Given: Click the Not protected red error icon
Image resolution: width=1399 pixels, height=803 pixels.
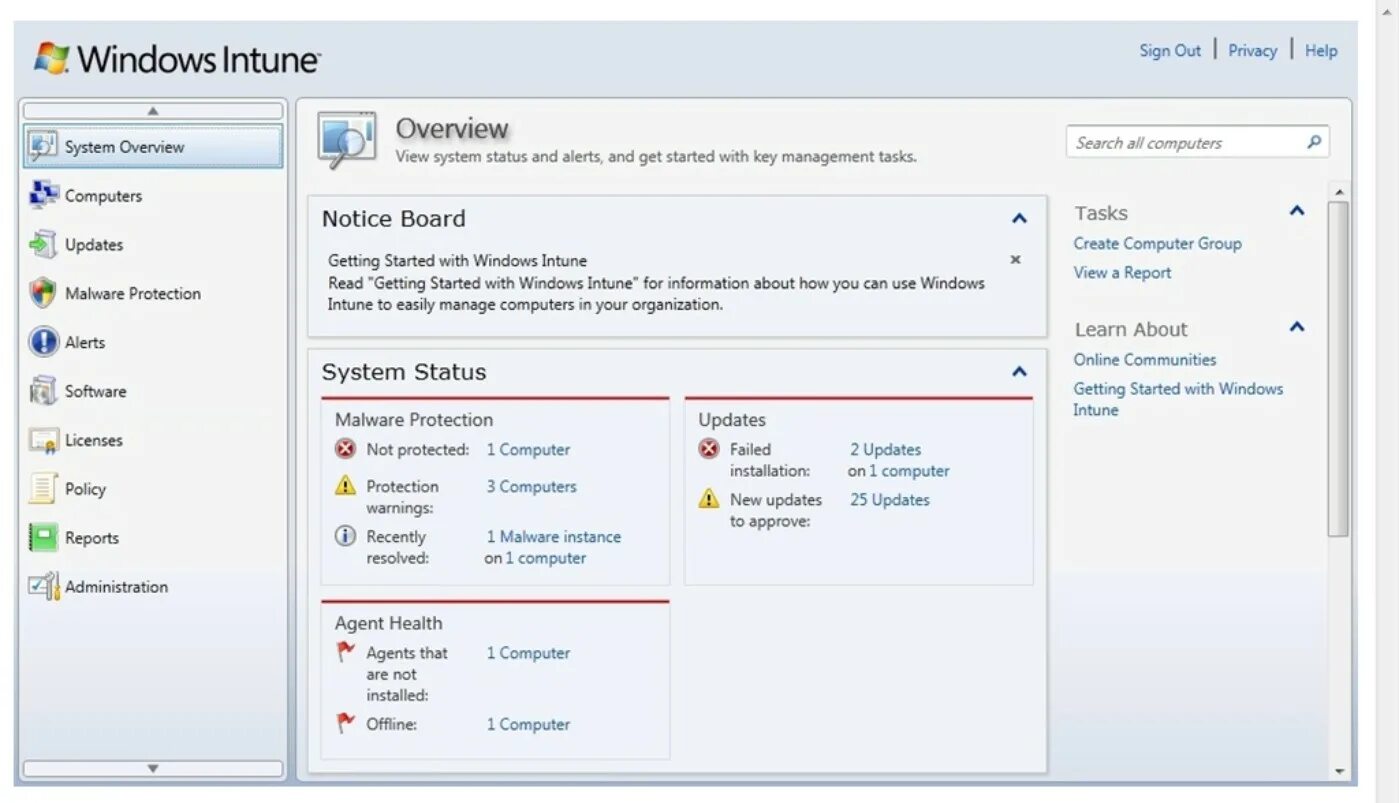Looking at the screenshot, I should pos(345,449).
